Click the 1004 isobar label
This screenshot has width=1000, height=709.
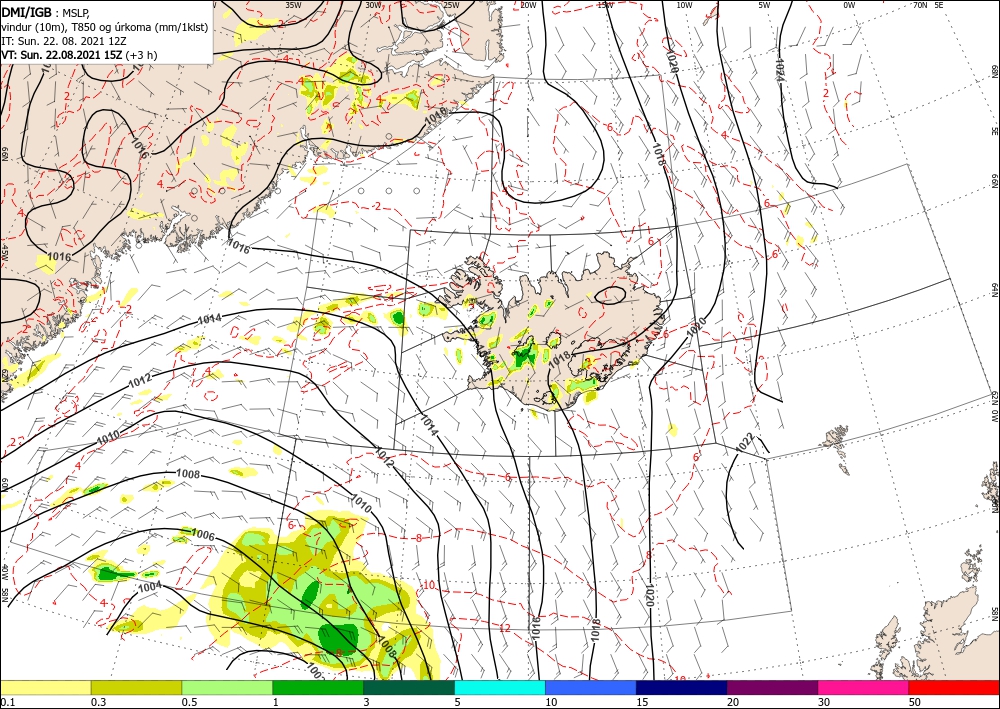click(150, 587)
